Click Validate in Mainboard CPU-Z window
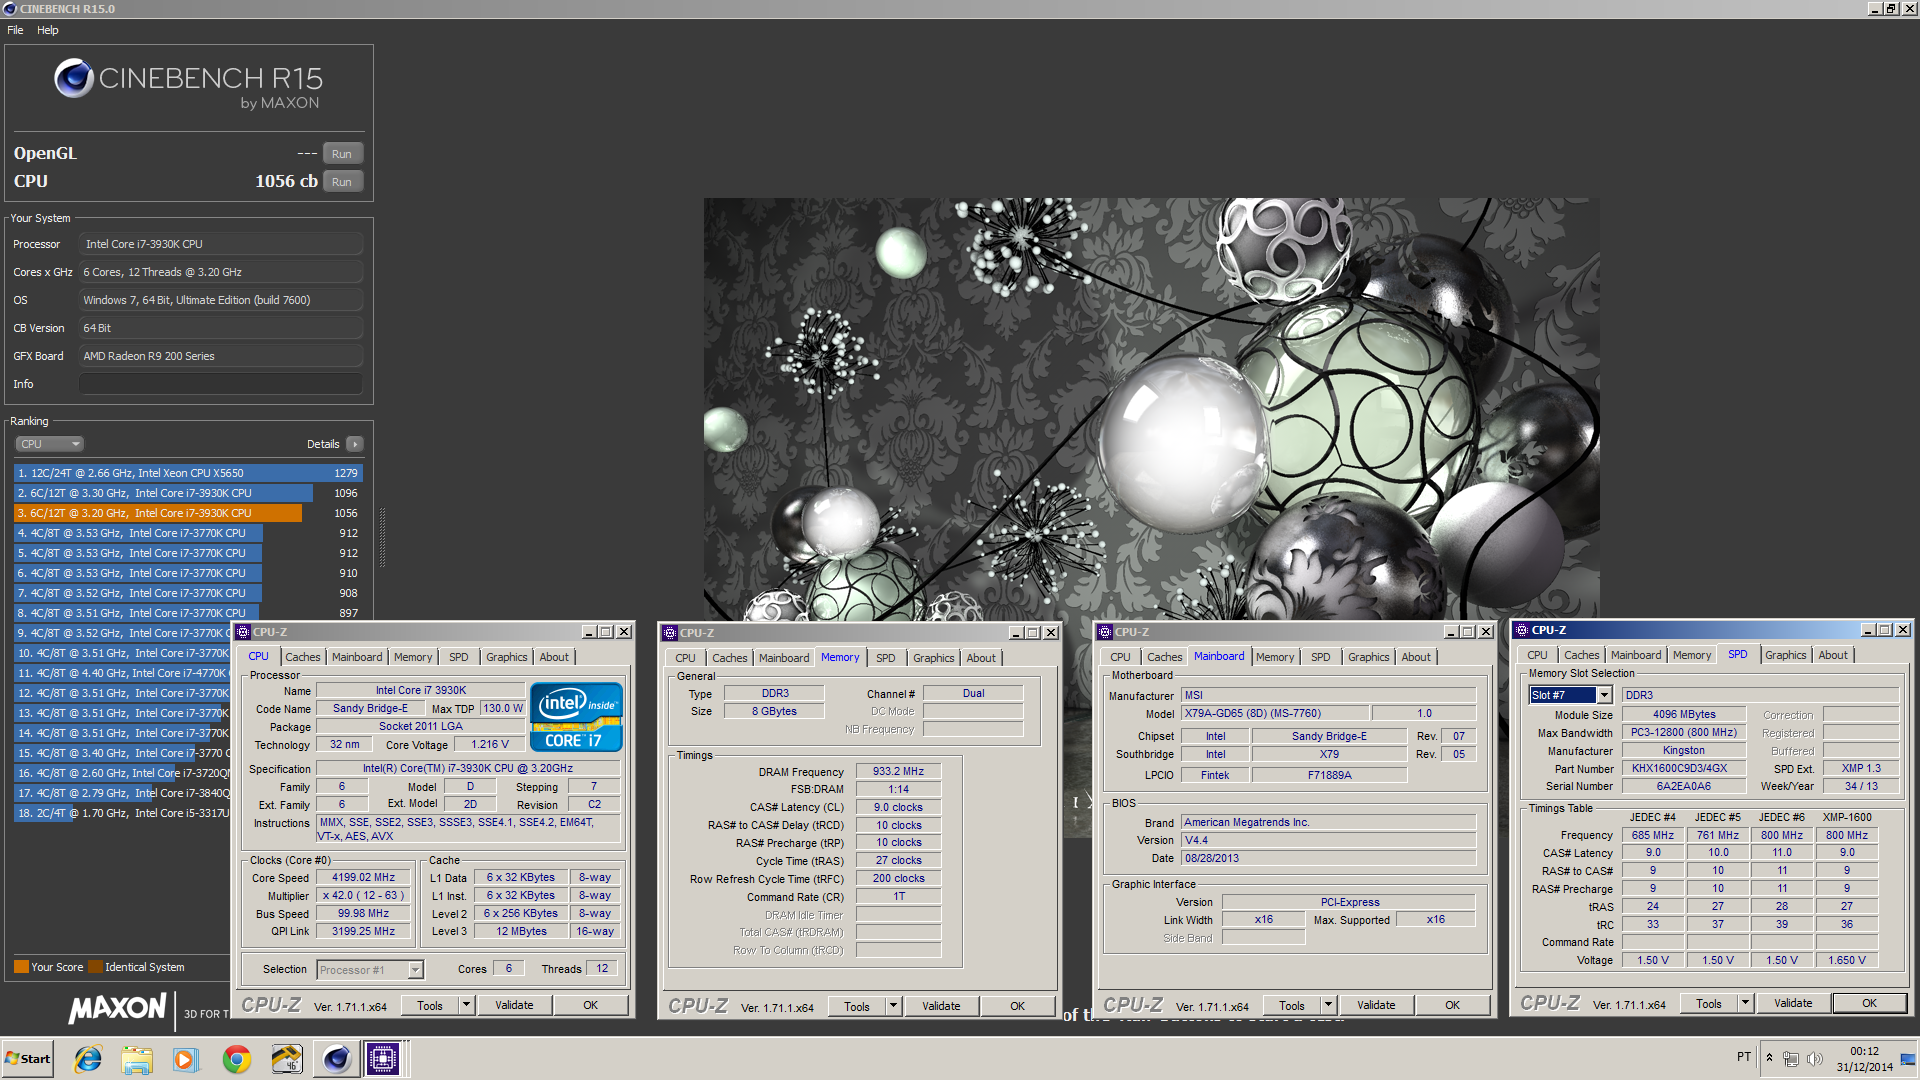Screen dimensions: 1920x1080 coord(1376,1005)
